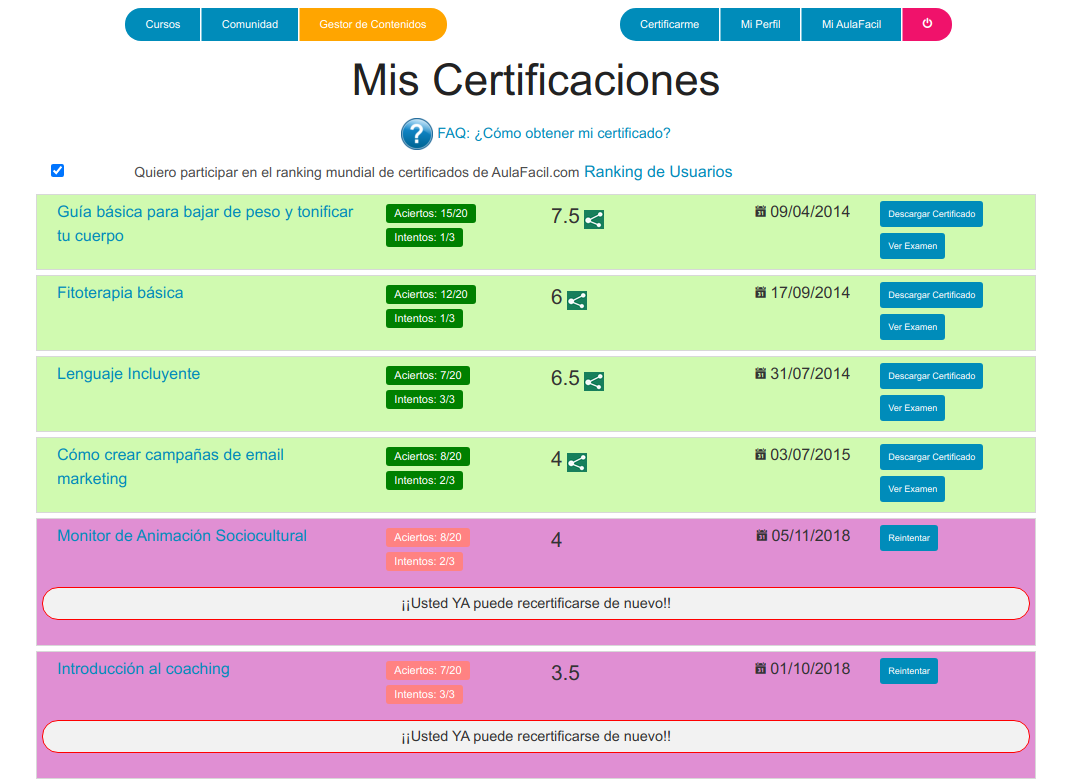Screen dimensions: 1083x779
Task: Download the certificate for Guía básica course
Action: (x=931, y=213)
